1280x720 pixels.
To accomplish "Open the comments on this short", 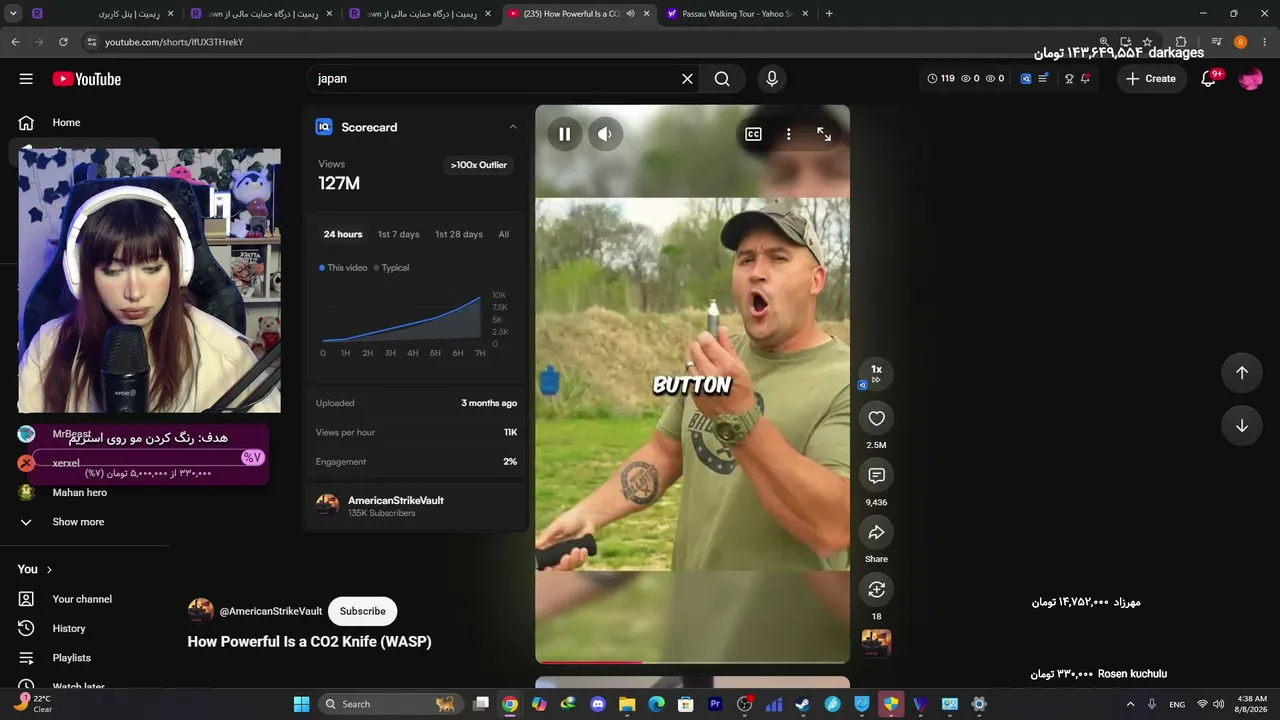I will tap(876, 475).
